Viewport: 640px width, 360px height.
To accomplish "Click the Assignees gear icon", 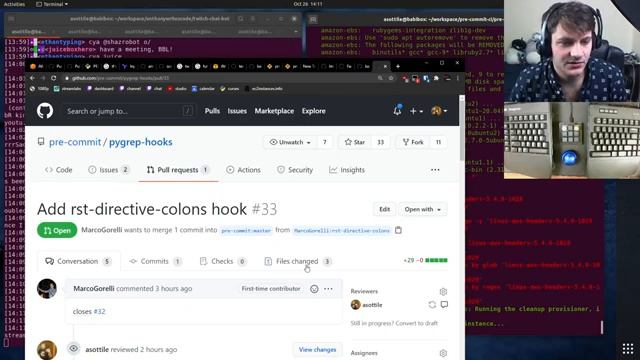I will coord(443,353).
